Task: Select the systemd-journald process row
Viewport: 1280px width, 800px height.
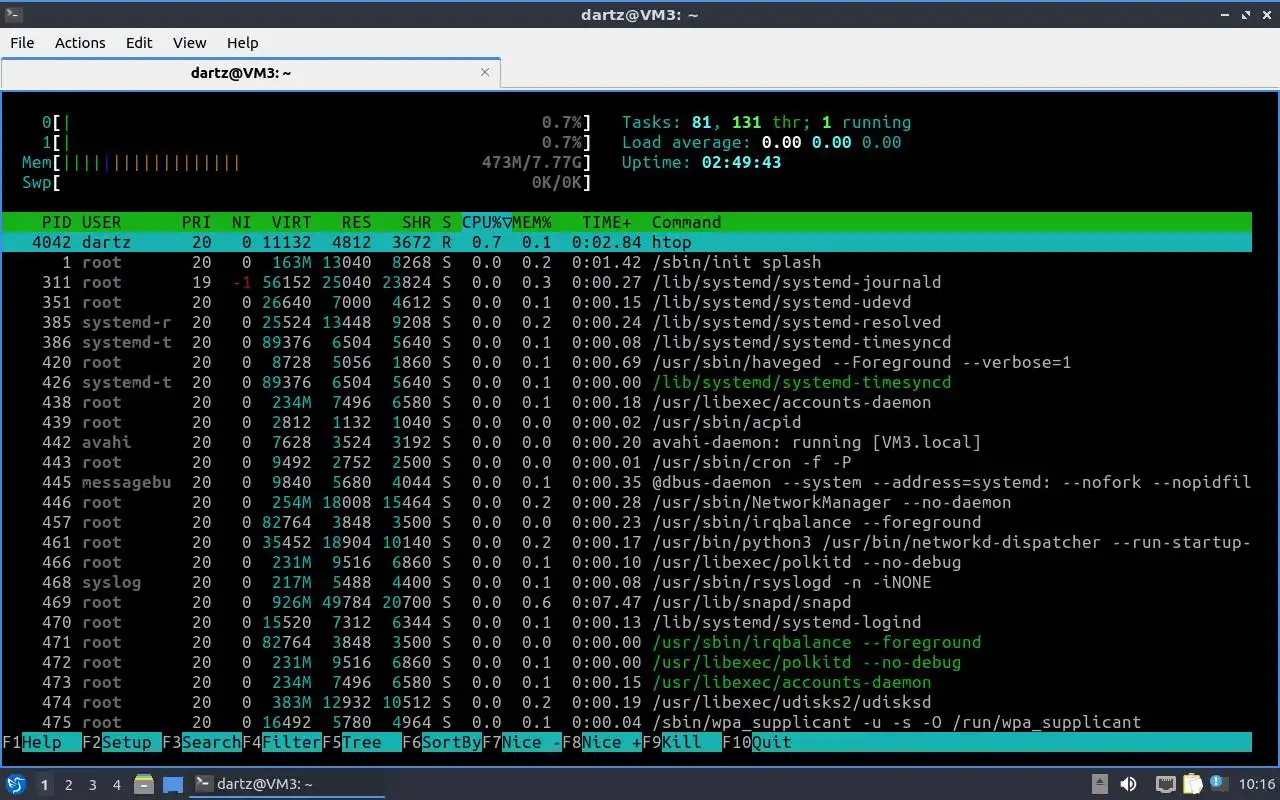Action: (627, 282)
